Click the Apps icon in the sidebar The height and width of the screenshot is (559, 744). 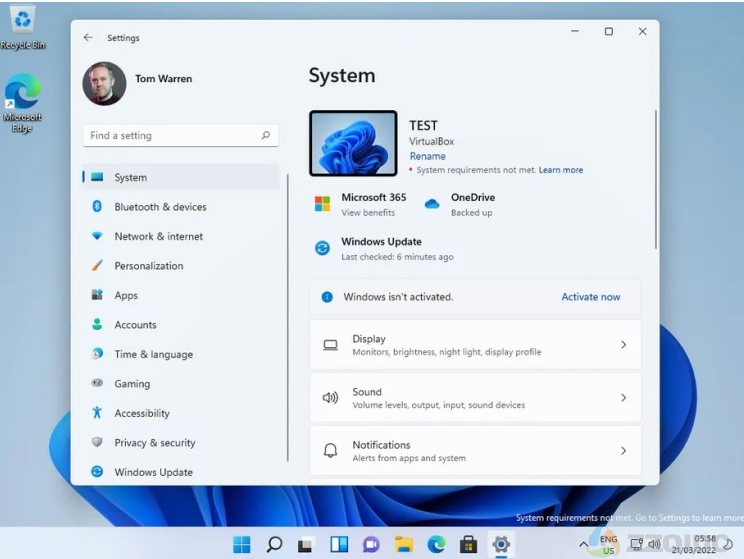click(x=97, y=295)
